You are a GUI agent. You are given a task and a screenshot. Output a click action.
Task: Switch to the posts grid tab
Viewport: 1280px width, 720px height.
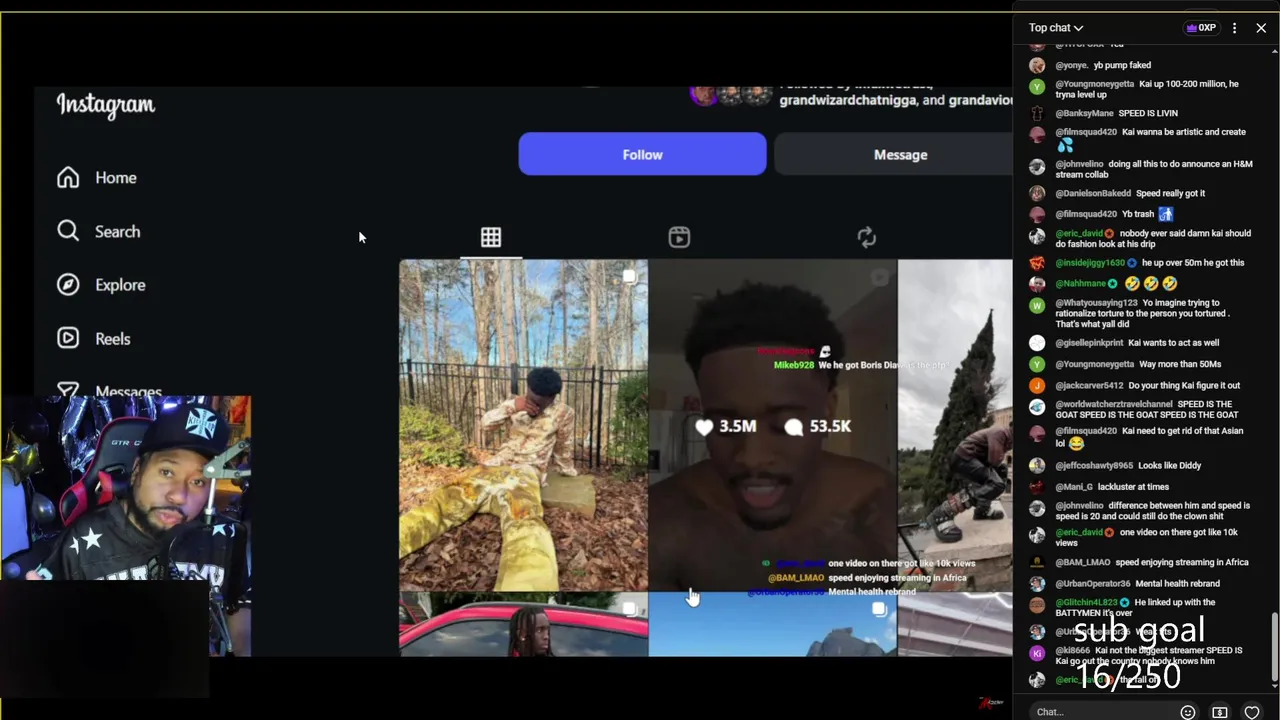[490, 237]
